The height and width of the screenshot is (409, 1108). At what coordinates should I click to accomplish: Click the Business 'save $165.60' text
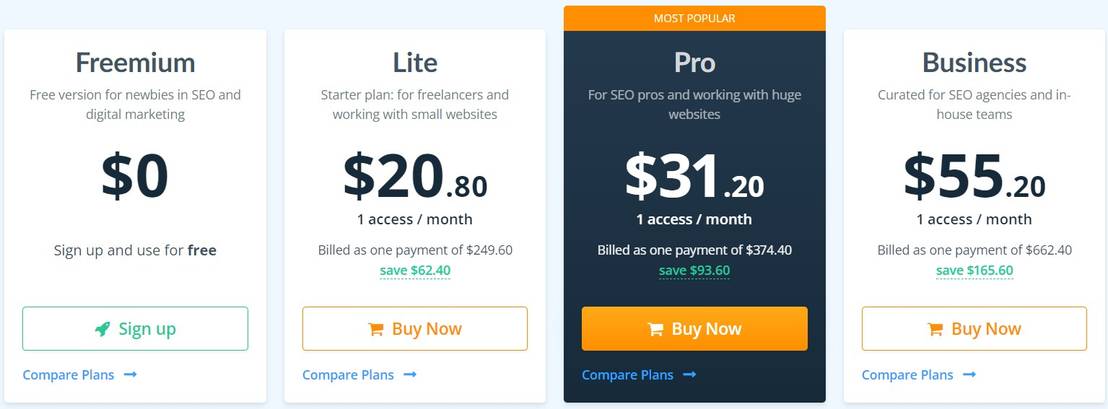point(975,270)
